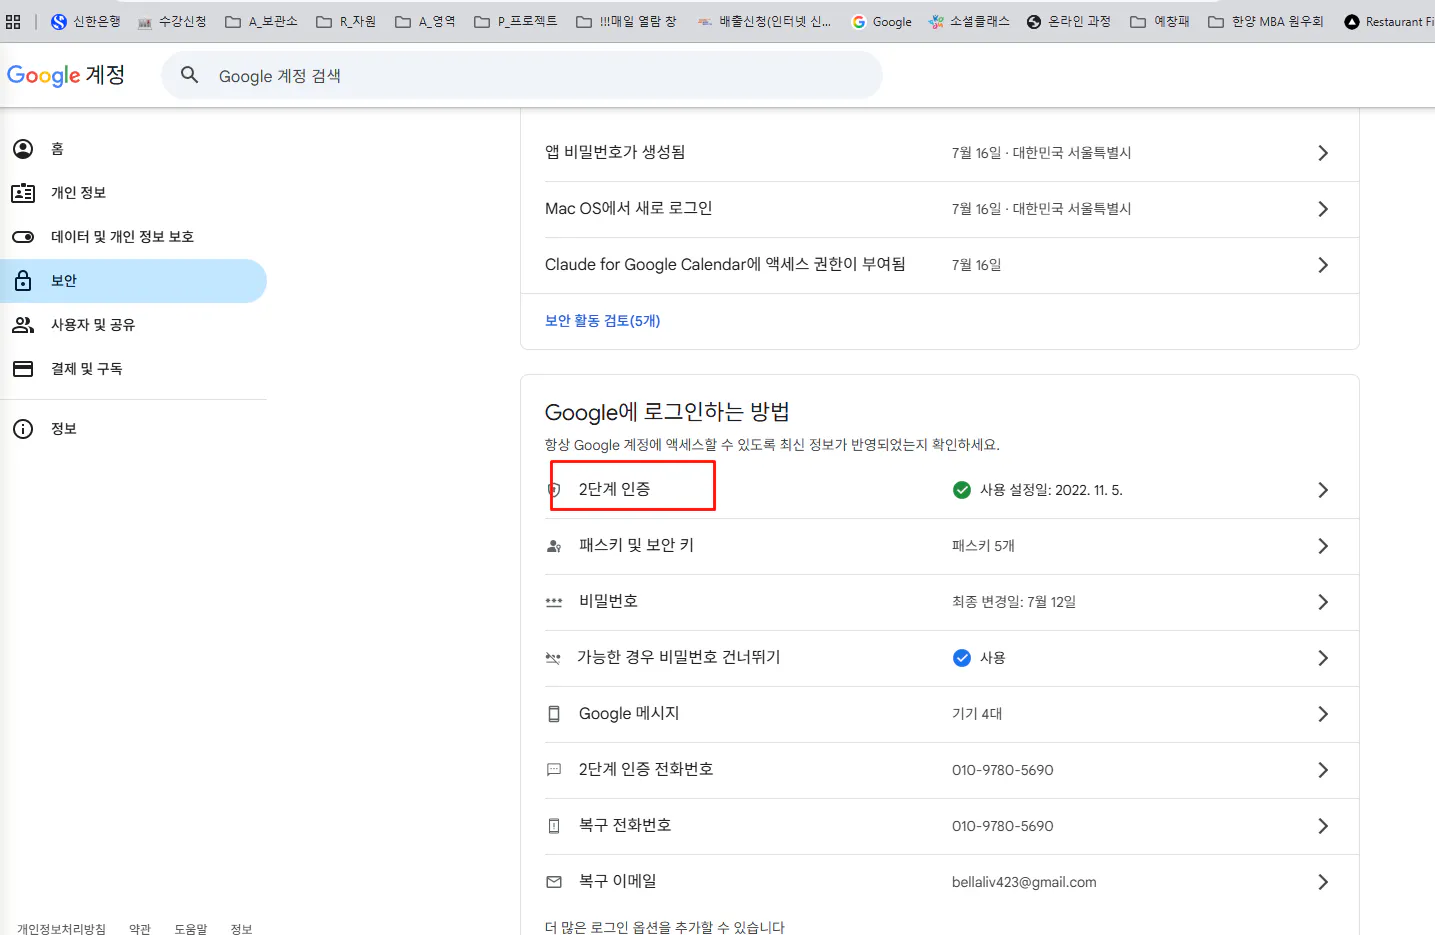The image size is (1435, 935).
Task: Click the data privacy toggle-shaped icon
Action: point(23,237)
